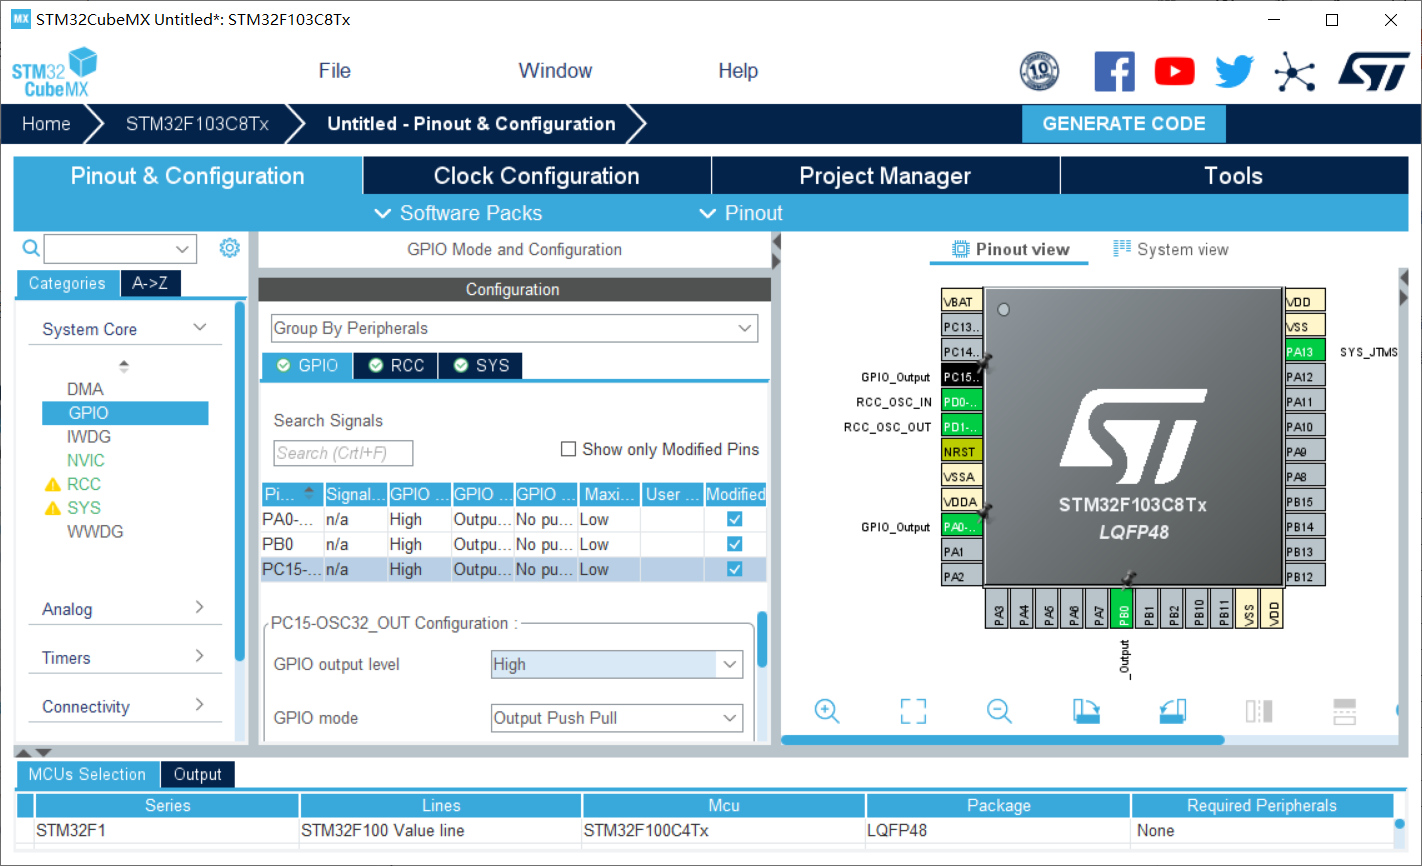
Task: Open the Help menu
Action: 738,71
